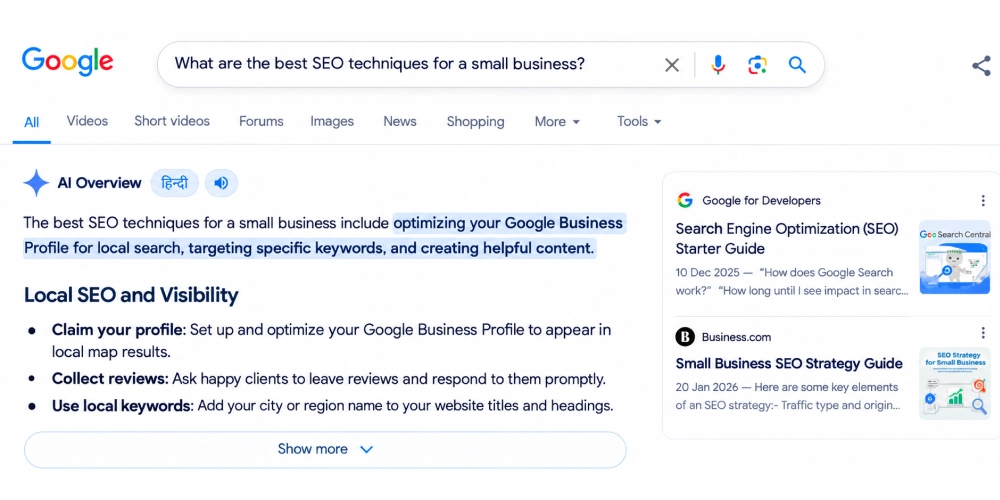Play the AI Overview audio speaker icon
Viewport: 1000px width, 500px height.
tap(221, 183)
